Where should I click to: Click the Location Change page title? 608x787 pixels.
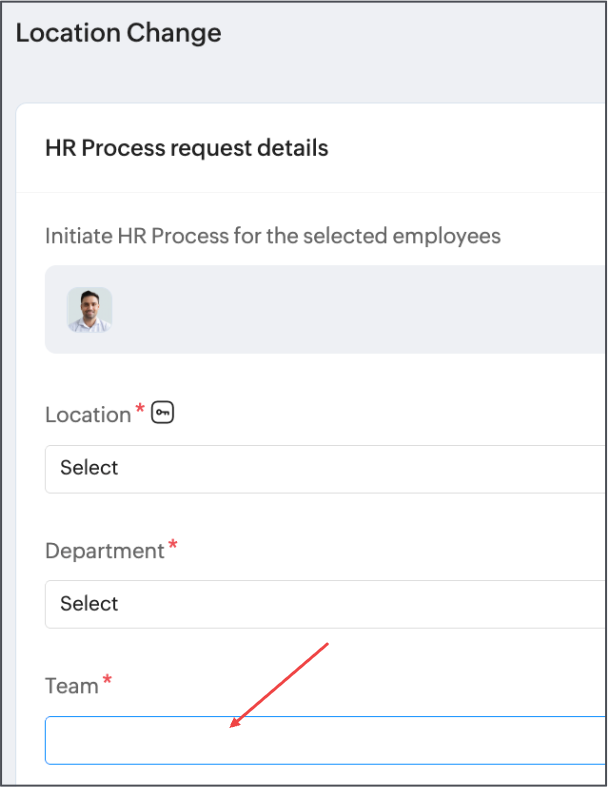pos(118,33)
